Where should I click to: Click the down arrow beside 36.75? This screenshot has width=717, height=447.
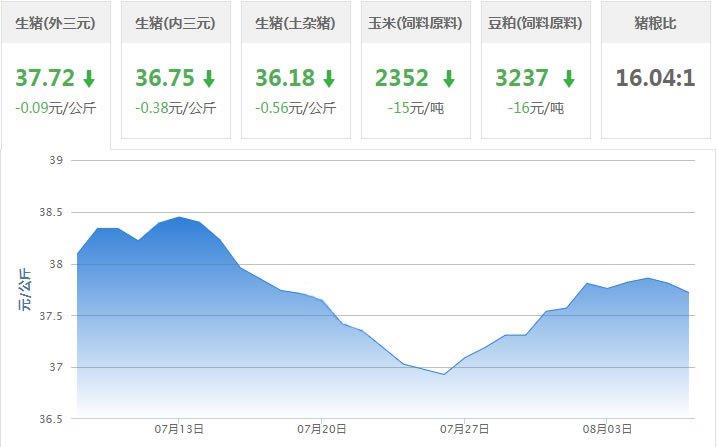209,78
